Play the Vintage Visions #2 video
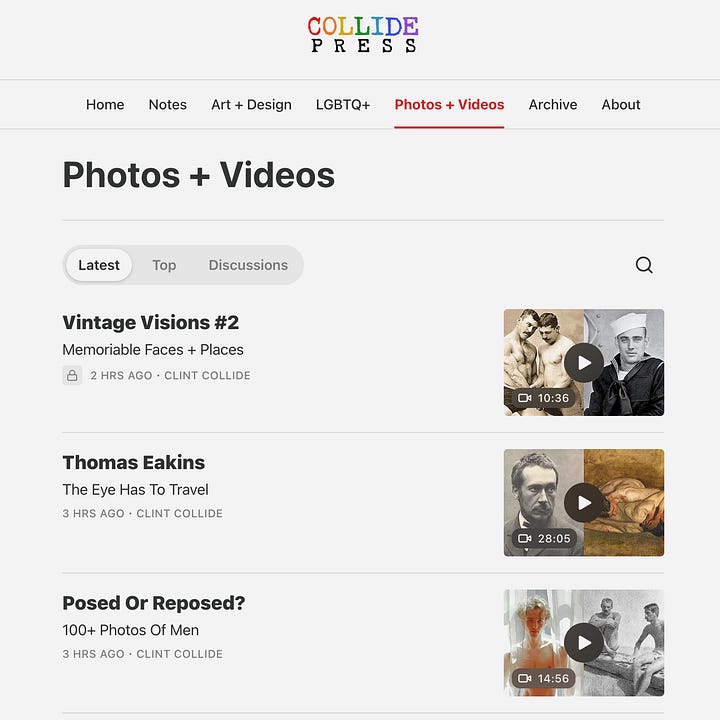The image size is (720, 720). [x=584, y=363]
